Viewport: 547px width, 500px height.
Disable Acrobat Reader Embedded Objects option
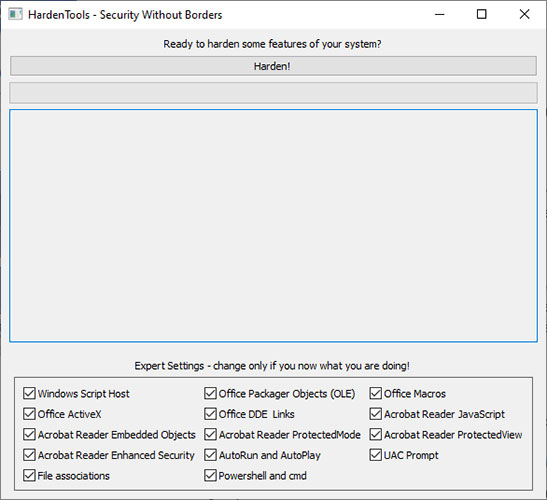coord(29,434)
